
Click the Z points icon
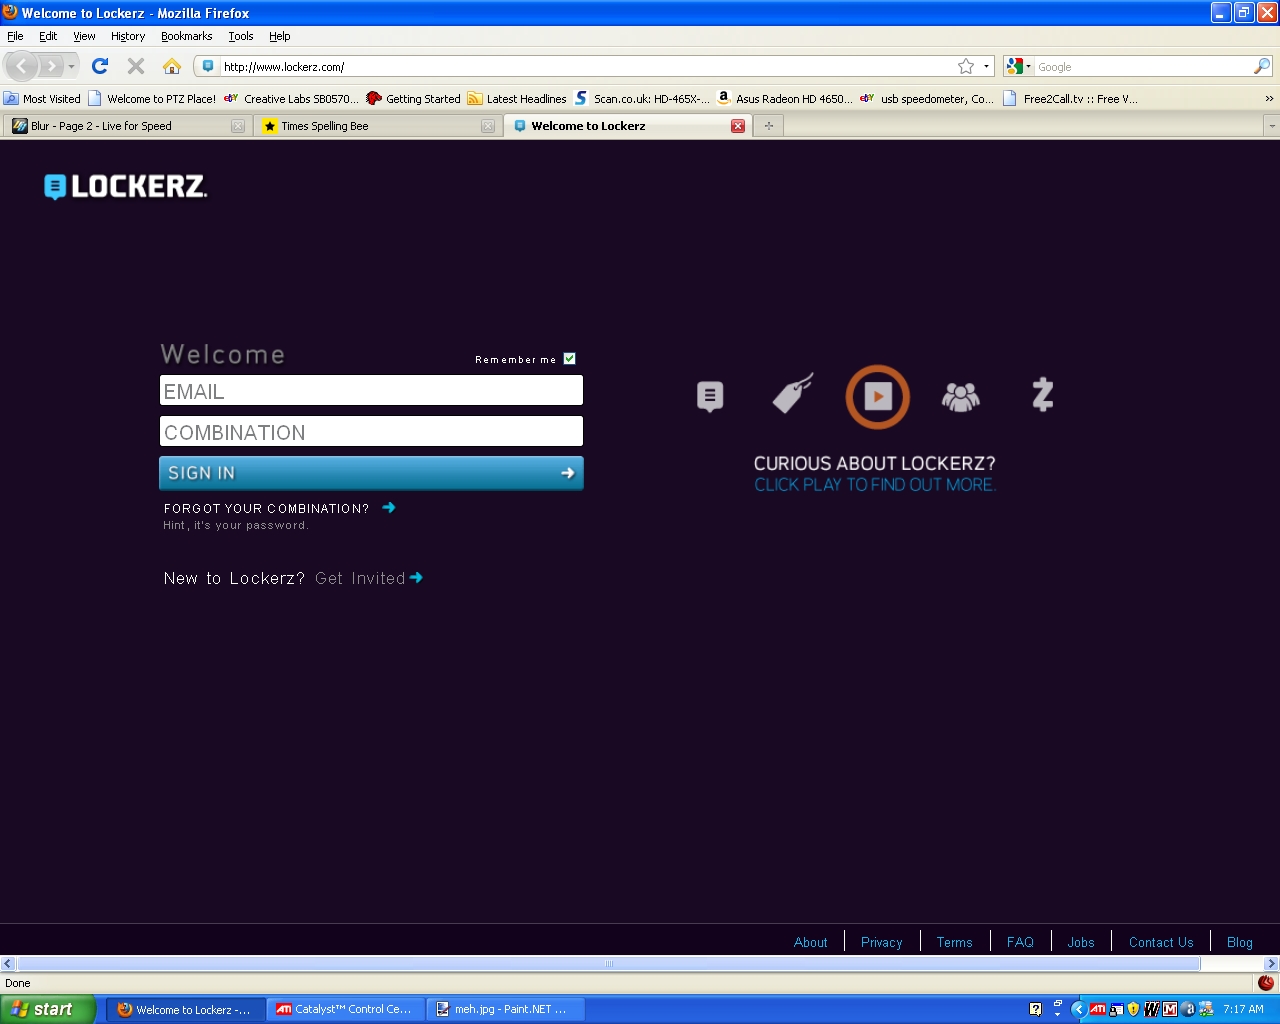click(x=1043, y=394)
